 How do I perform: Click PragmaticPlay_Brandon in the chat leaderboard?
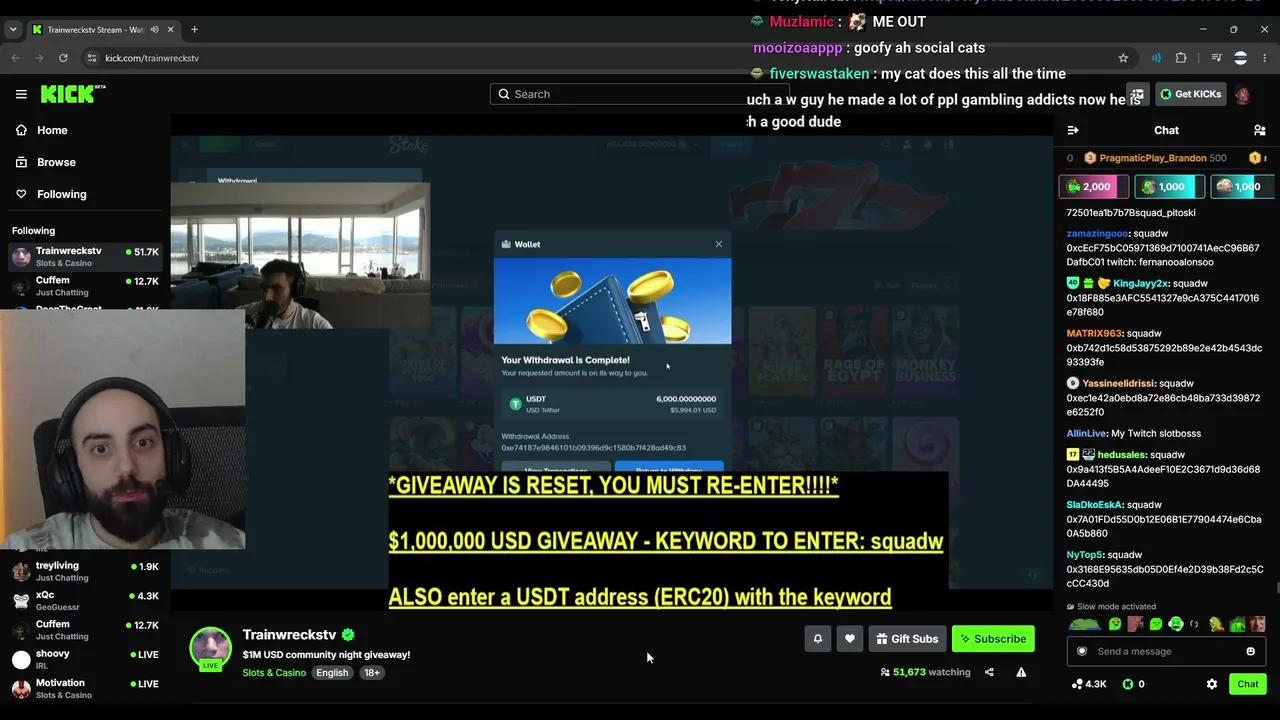click(x=1153, y=158)
